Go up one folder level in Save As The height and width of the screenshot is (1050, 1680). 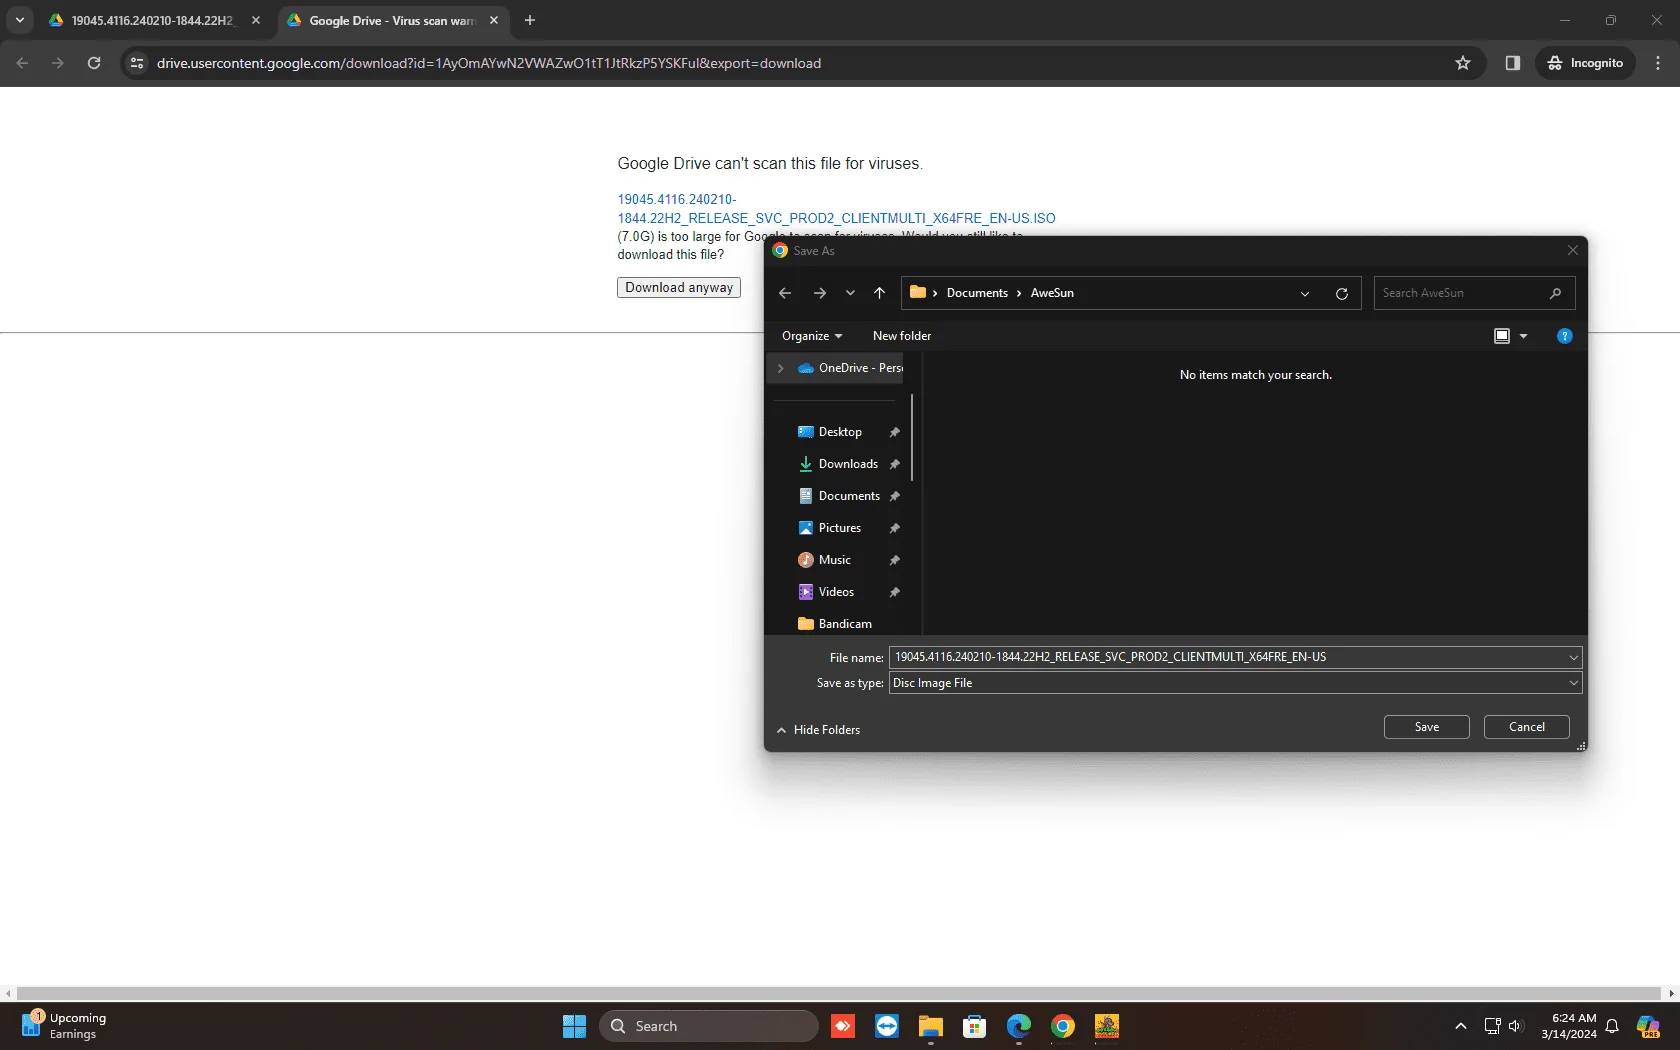pyautogui.click(x=880, y=293)
